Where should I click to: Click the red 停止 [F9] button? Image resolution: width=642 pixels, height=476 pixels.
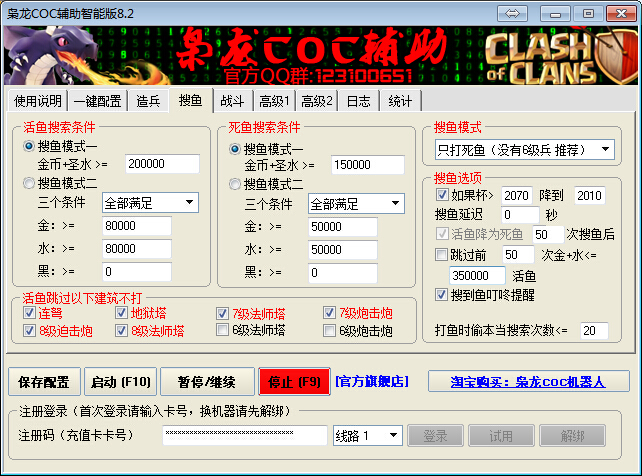(x=293, y=381)
